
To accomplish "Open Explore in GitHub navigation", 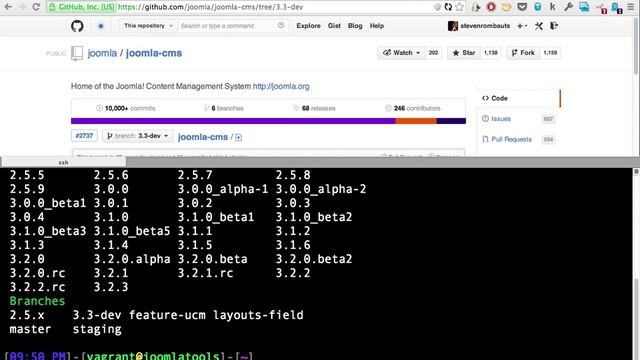I will pyautogui.click(x=308, y=26).
